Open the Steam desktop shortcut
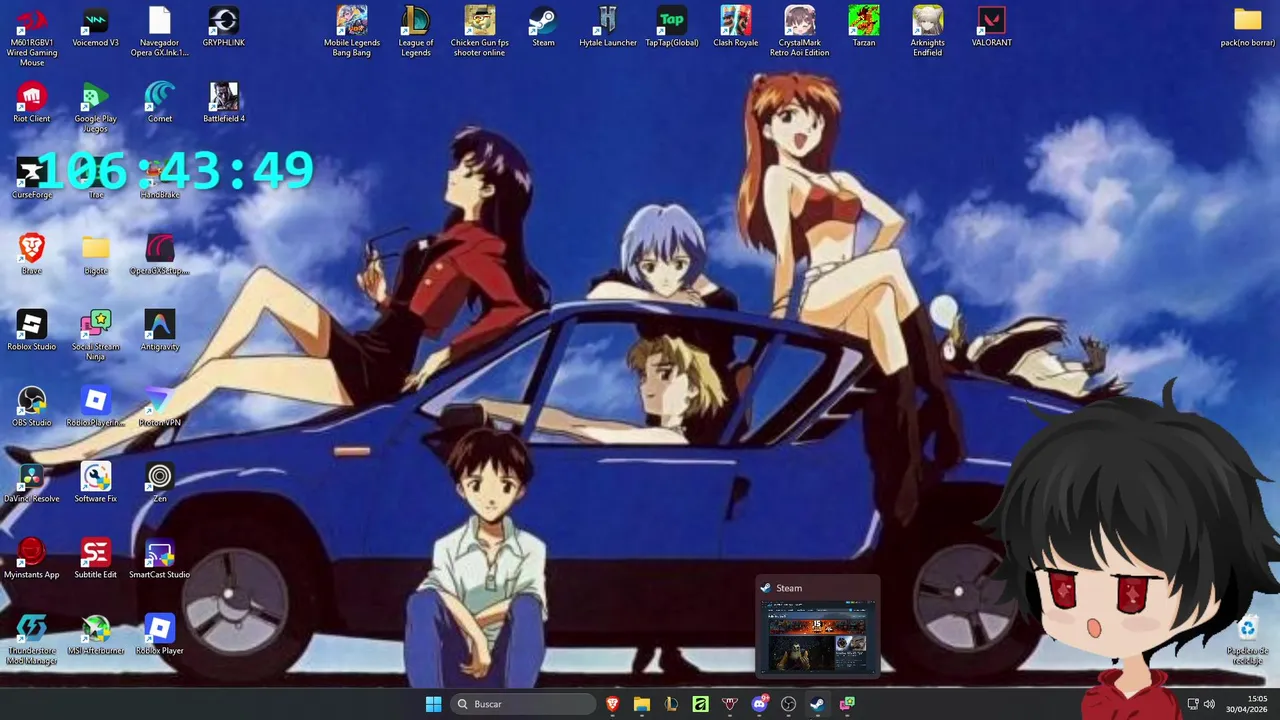The width and height of the screenshot is (1280, 720). coord(543,28)
